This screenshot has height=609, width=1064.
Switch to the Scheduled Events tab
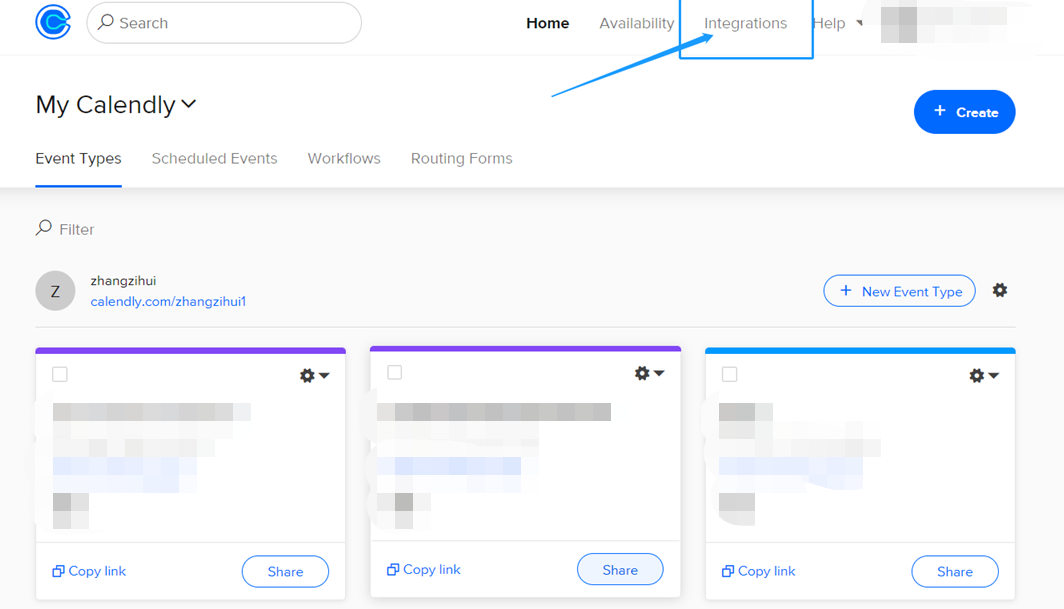point(214,158)
